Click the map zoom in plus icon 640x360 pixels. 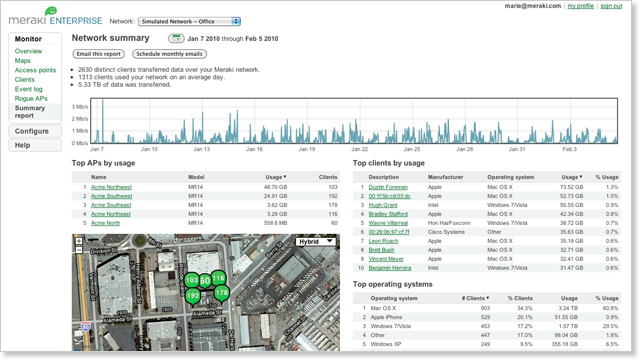79,241
